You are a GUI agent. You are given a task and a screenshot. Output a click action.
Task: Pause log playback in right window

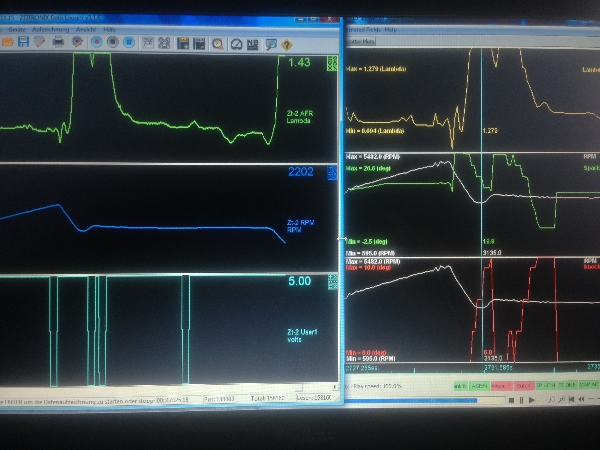pyautogui.click(x=521, y=400)
